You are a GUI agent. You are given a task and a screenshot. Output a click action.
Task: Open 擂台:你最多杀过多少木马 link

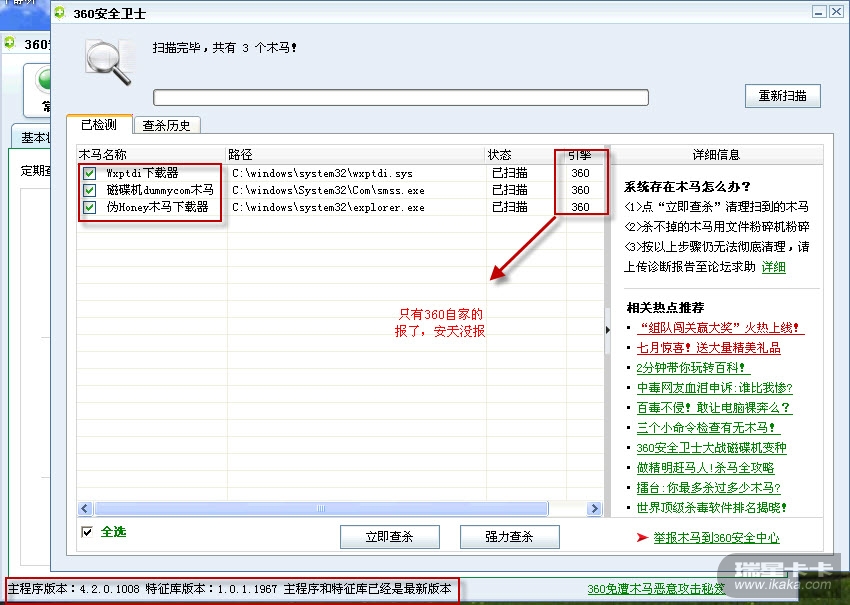[709, 487]
